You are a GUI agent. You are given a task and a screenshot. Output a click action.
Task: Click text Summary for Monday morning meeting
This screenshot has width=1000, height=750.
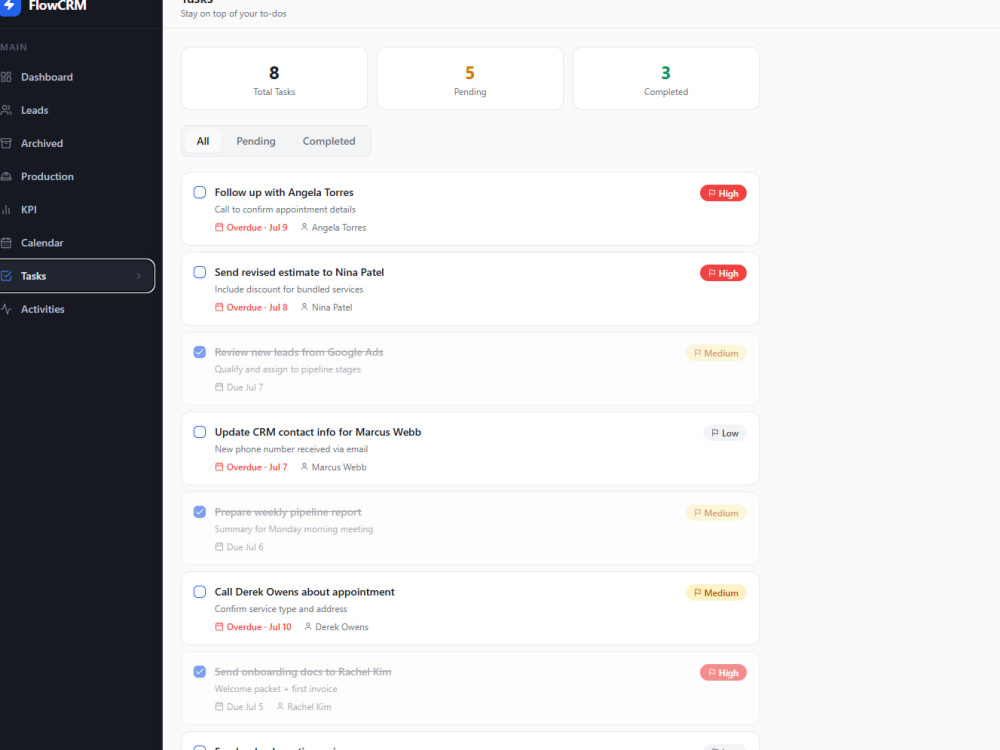(293, 529)
